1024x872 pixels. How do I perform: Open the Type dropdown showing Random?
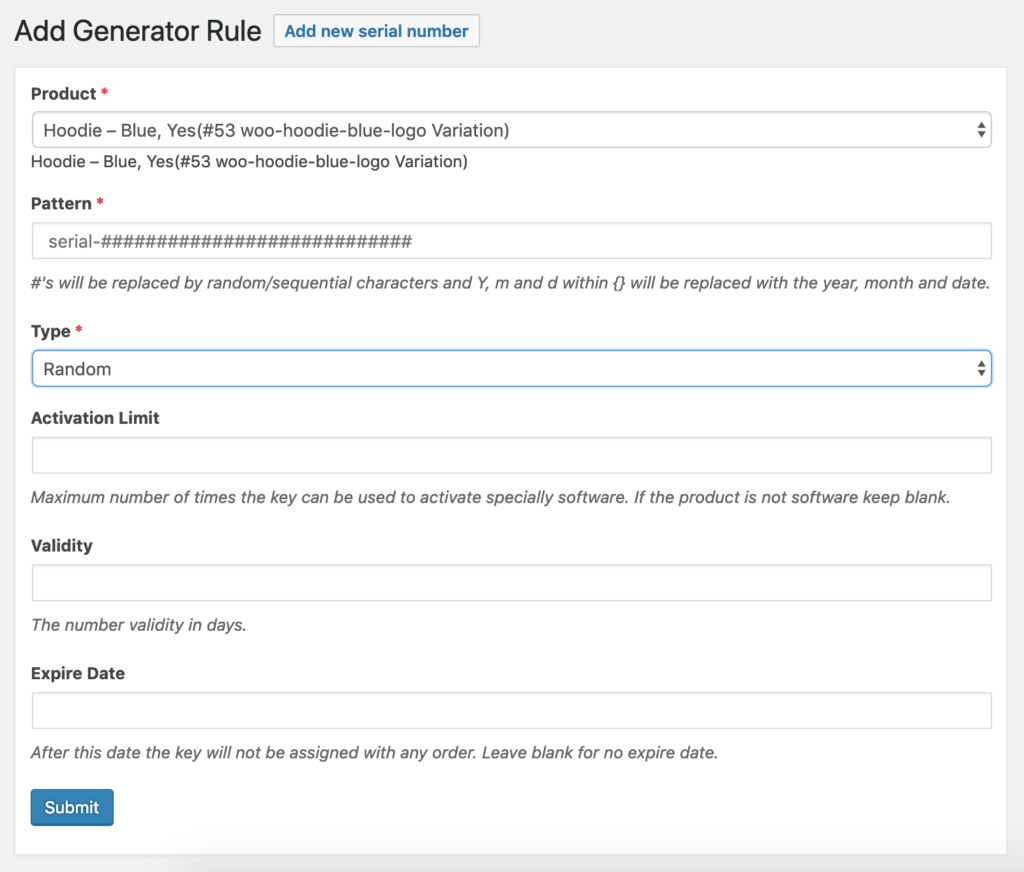pos(511,369)
